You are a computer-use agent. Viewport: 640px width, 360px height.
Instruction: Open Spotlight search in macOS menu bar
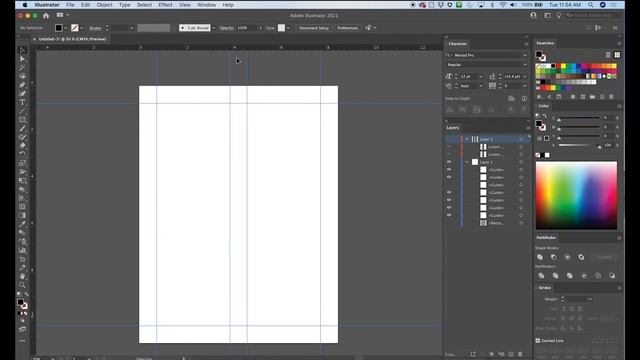(x=591, y=5)
